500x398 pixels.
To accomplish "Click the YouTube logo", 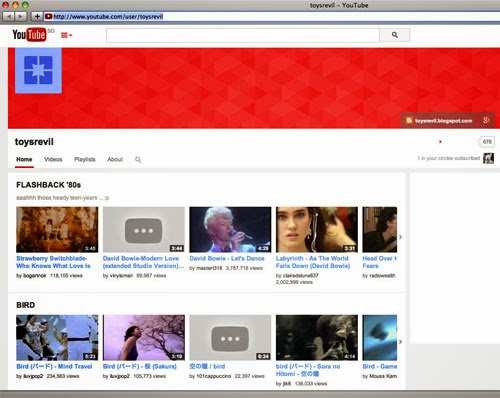I will 29,35.
